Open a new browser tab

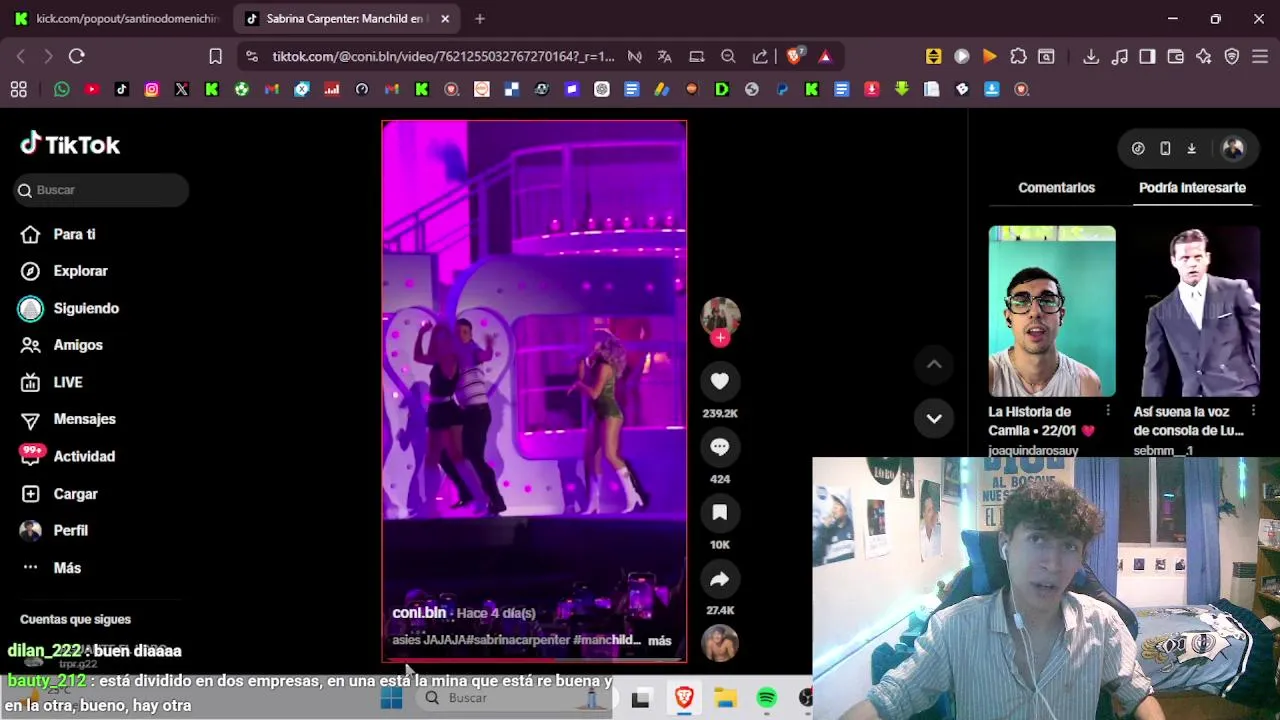pyautogui.click(x=480, y=18)
